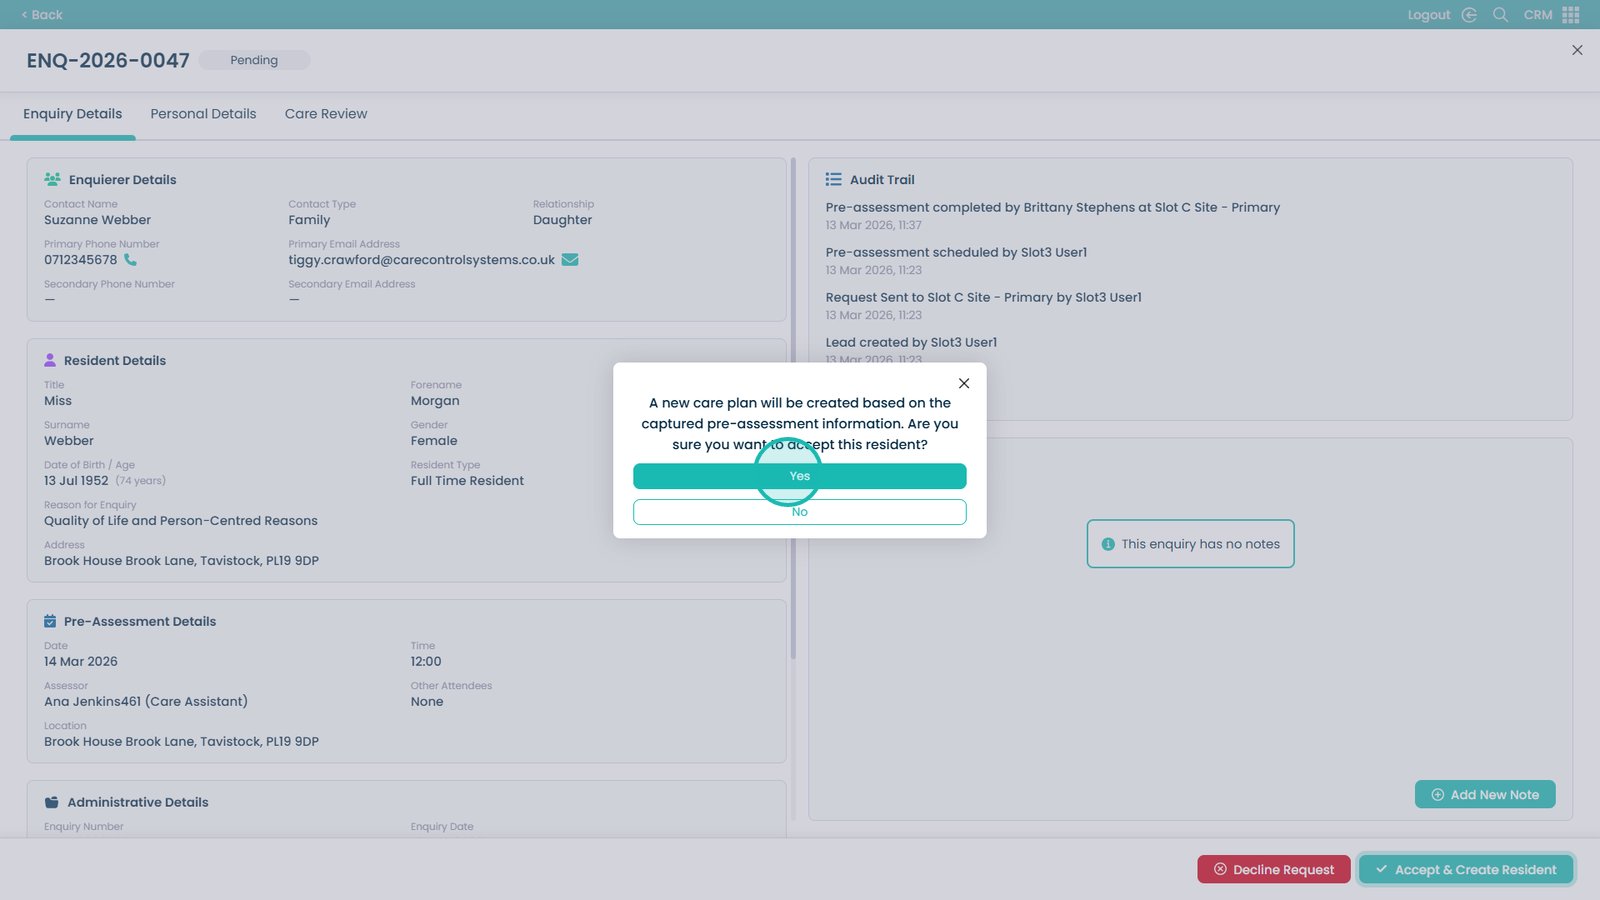Close the enquiry panel with top-right X
Image resolution: width=1600 pixels, height=900 pixels.
(1577, 50)
